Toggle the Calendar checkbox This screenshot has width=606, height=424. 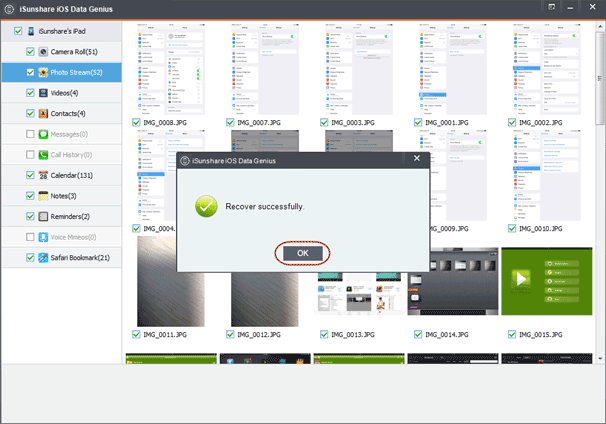click(30, 175)
